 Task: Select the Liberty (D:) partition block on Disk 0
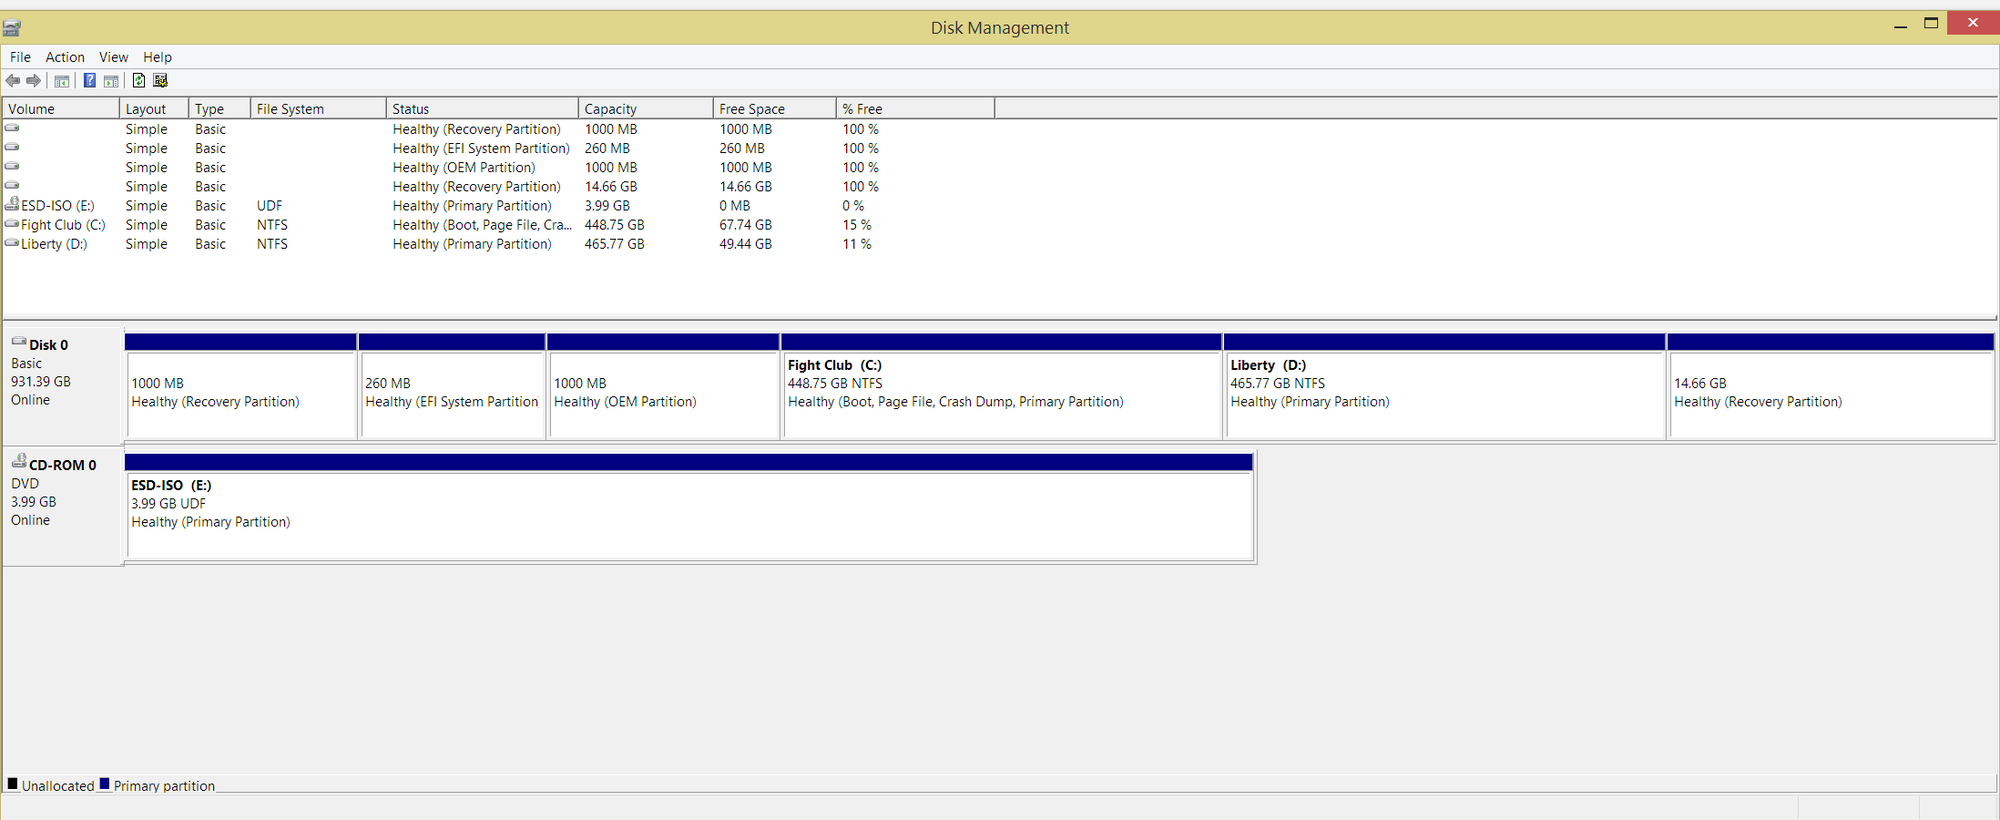click(1445, 386)
